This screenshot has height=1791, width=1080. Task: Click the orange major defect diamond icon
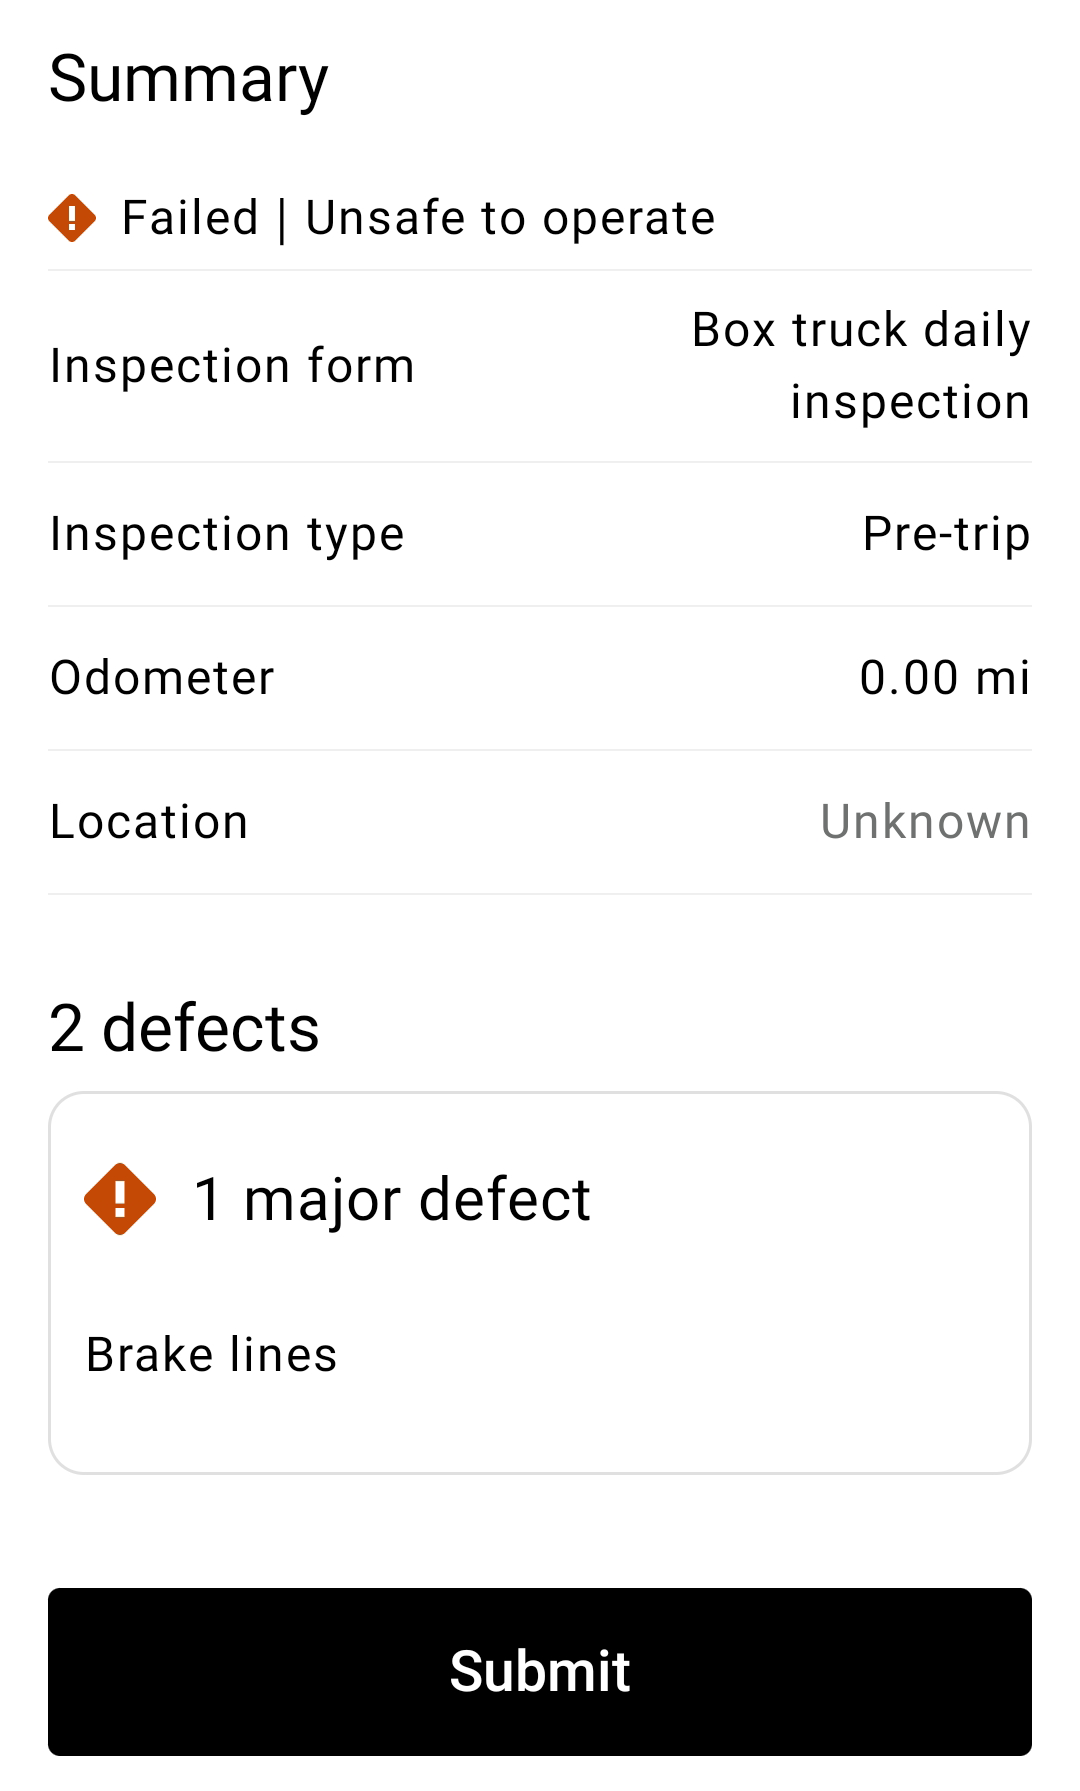(120, 1199)
